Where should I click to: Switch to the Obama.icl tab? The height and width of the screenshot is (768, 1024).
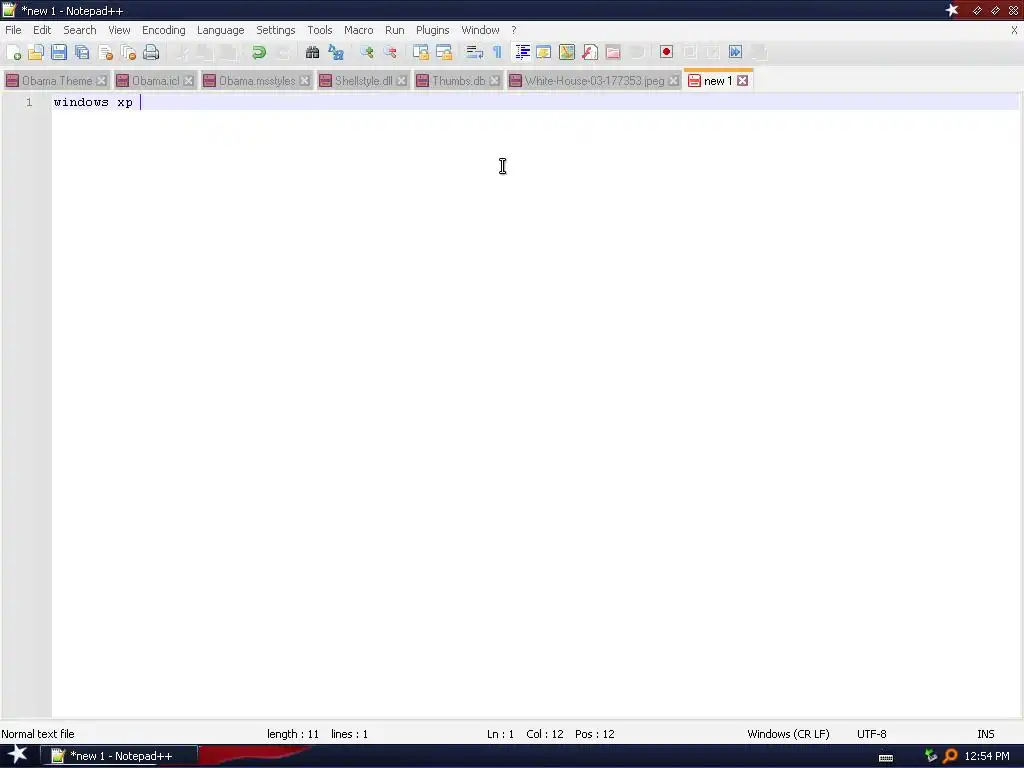[155, 81]
